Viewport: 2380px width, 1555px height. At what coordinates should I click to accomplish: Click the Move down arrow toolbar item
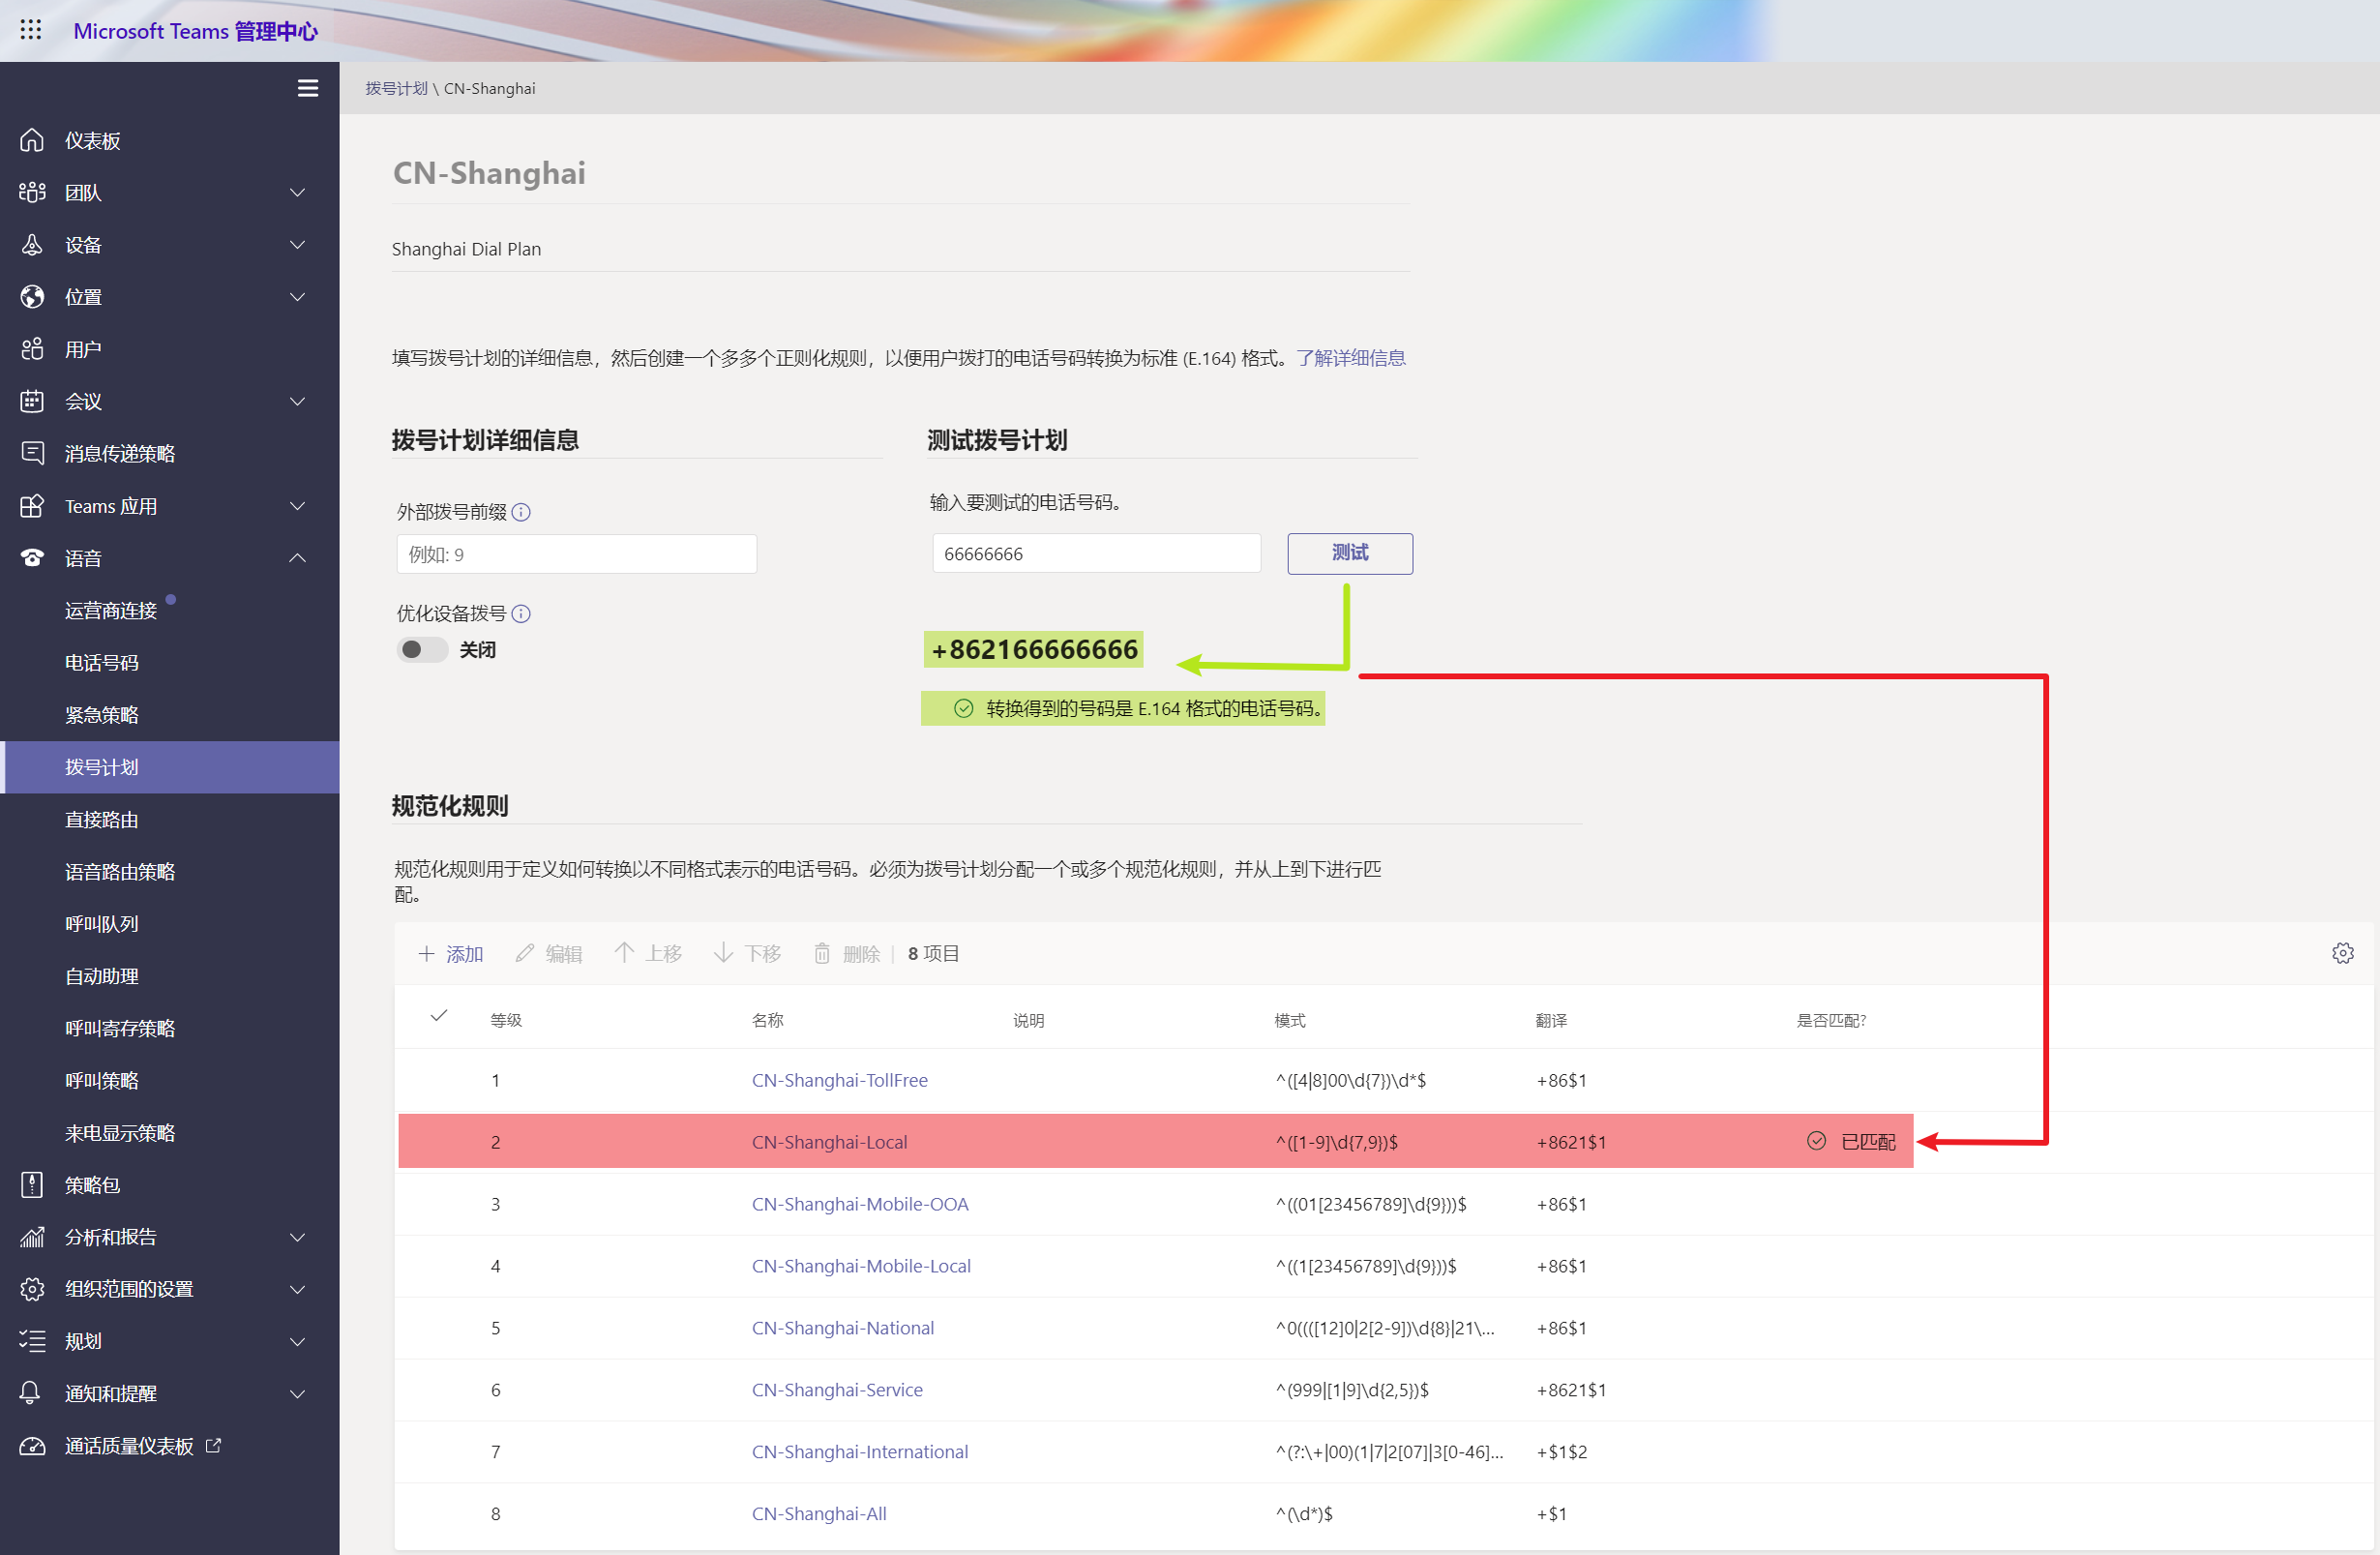[747, 953]
